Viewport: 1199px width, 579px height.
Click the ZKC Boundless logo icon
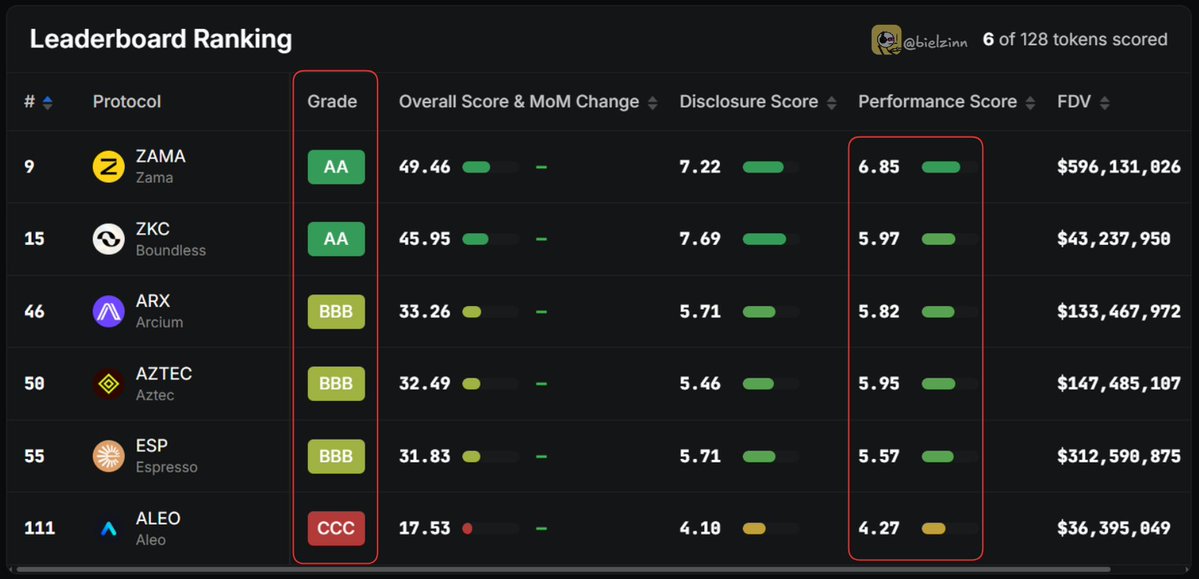109,239
